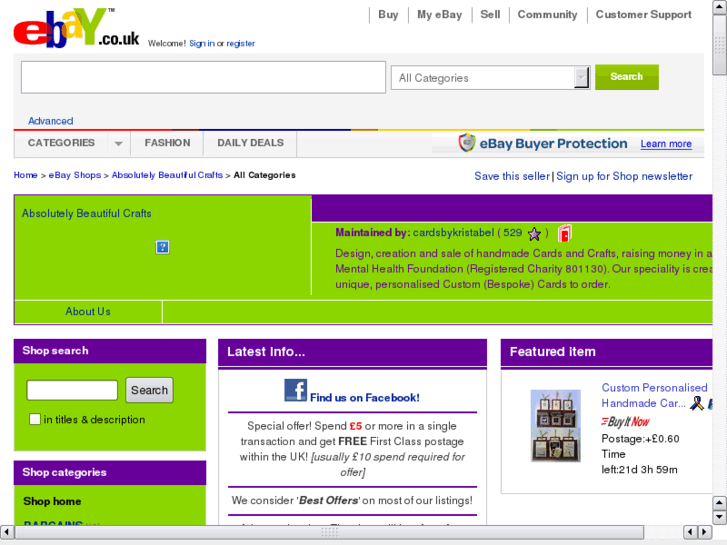Open the Community menu
727x545 pixels.
547,14
